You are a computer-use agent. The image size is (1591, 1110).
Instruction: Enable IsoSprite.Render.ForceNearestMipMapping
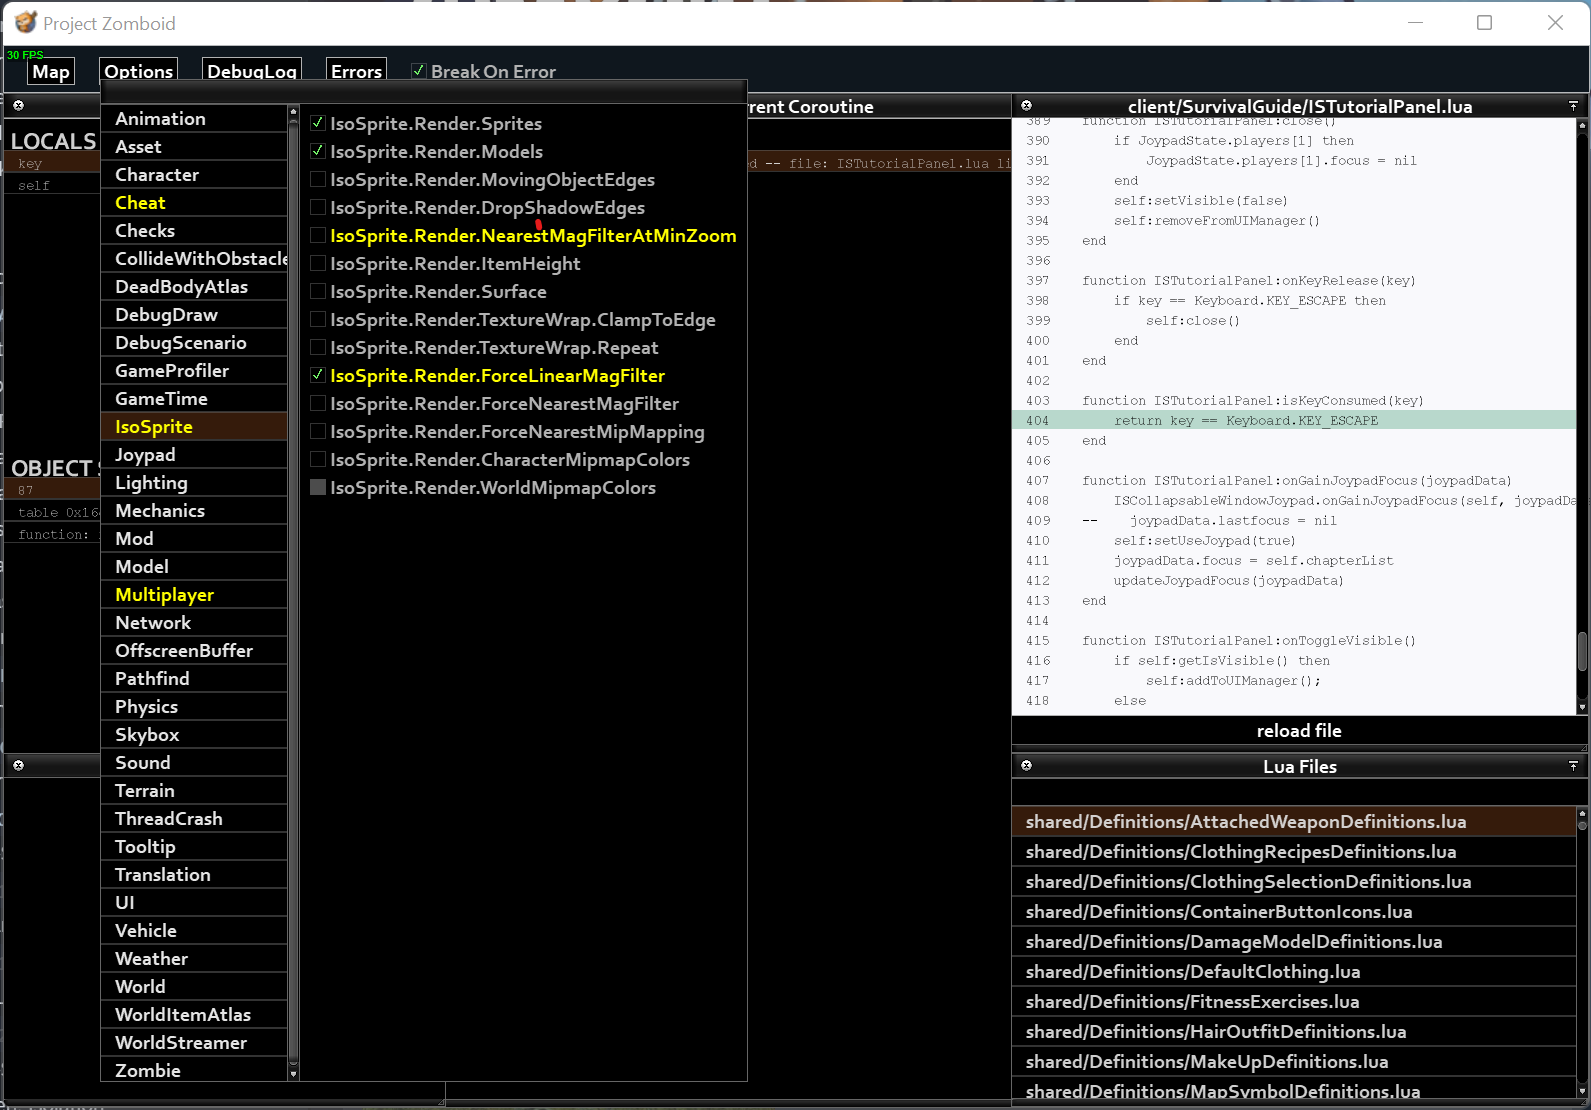coord(318,431)
